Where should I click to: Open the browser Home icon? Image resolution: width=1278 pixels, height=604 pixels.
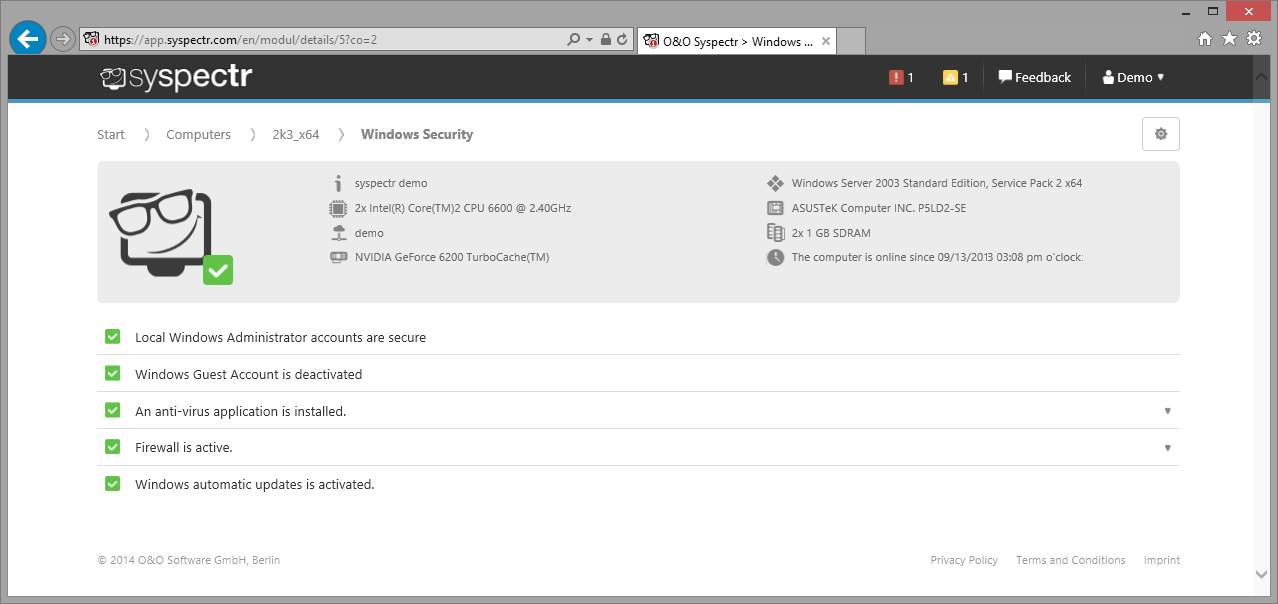click(1205, 39)
